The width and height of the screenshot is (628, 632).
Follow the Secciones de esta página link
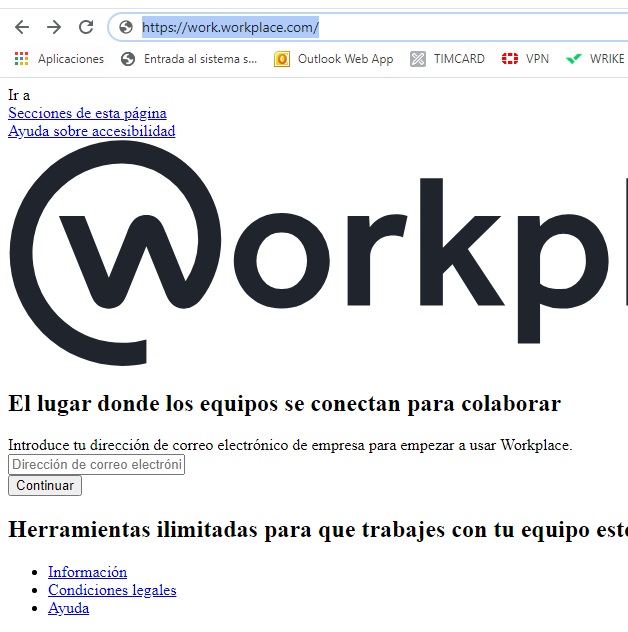[x=87, y=113]
